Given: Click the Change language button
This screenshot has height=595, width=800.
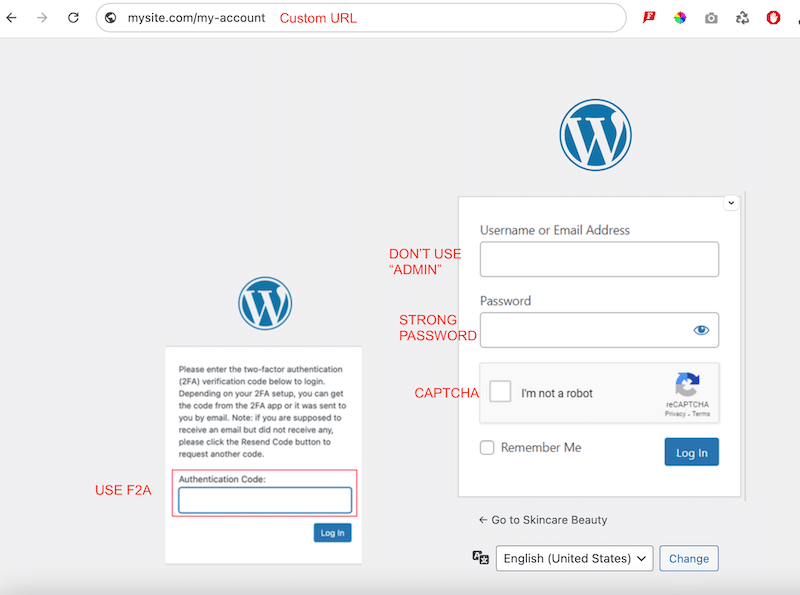Looking at the screenshot, I should pos(688,558).
